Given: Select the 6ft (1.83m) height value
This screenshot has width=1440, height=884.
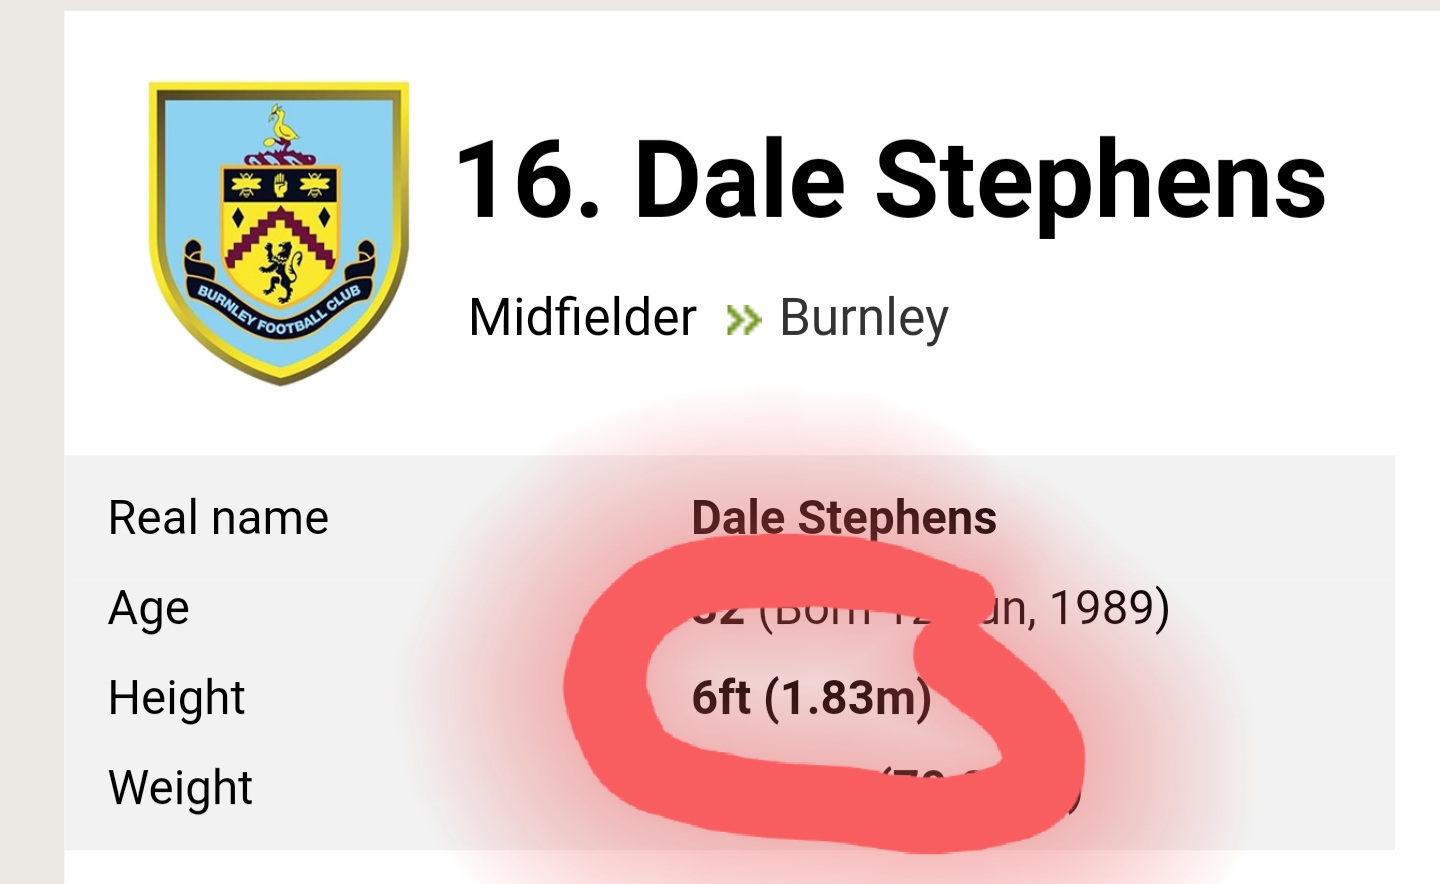Looking at the screenshot, I should [811, 698].
